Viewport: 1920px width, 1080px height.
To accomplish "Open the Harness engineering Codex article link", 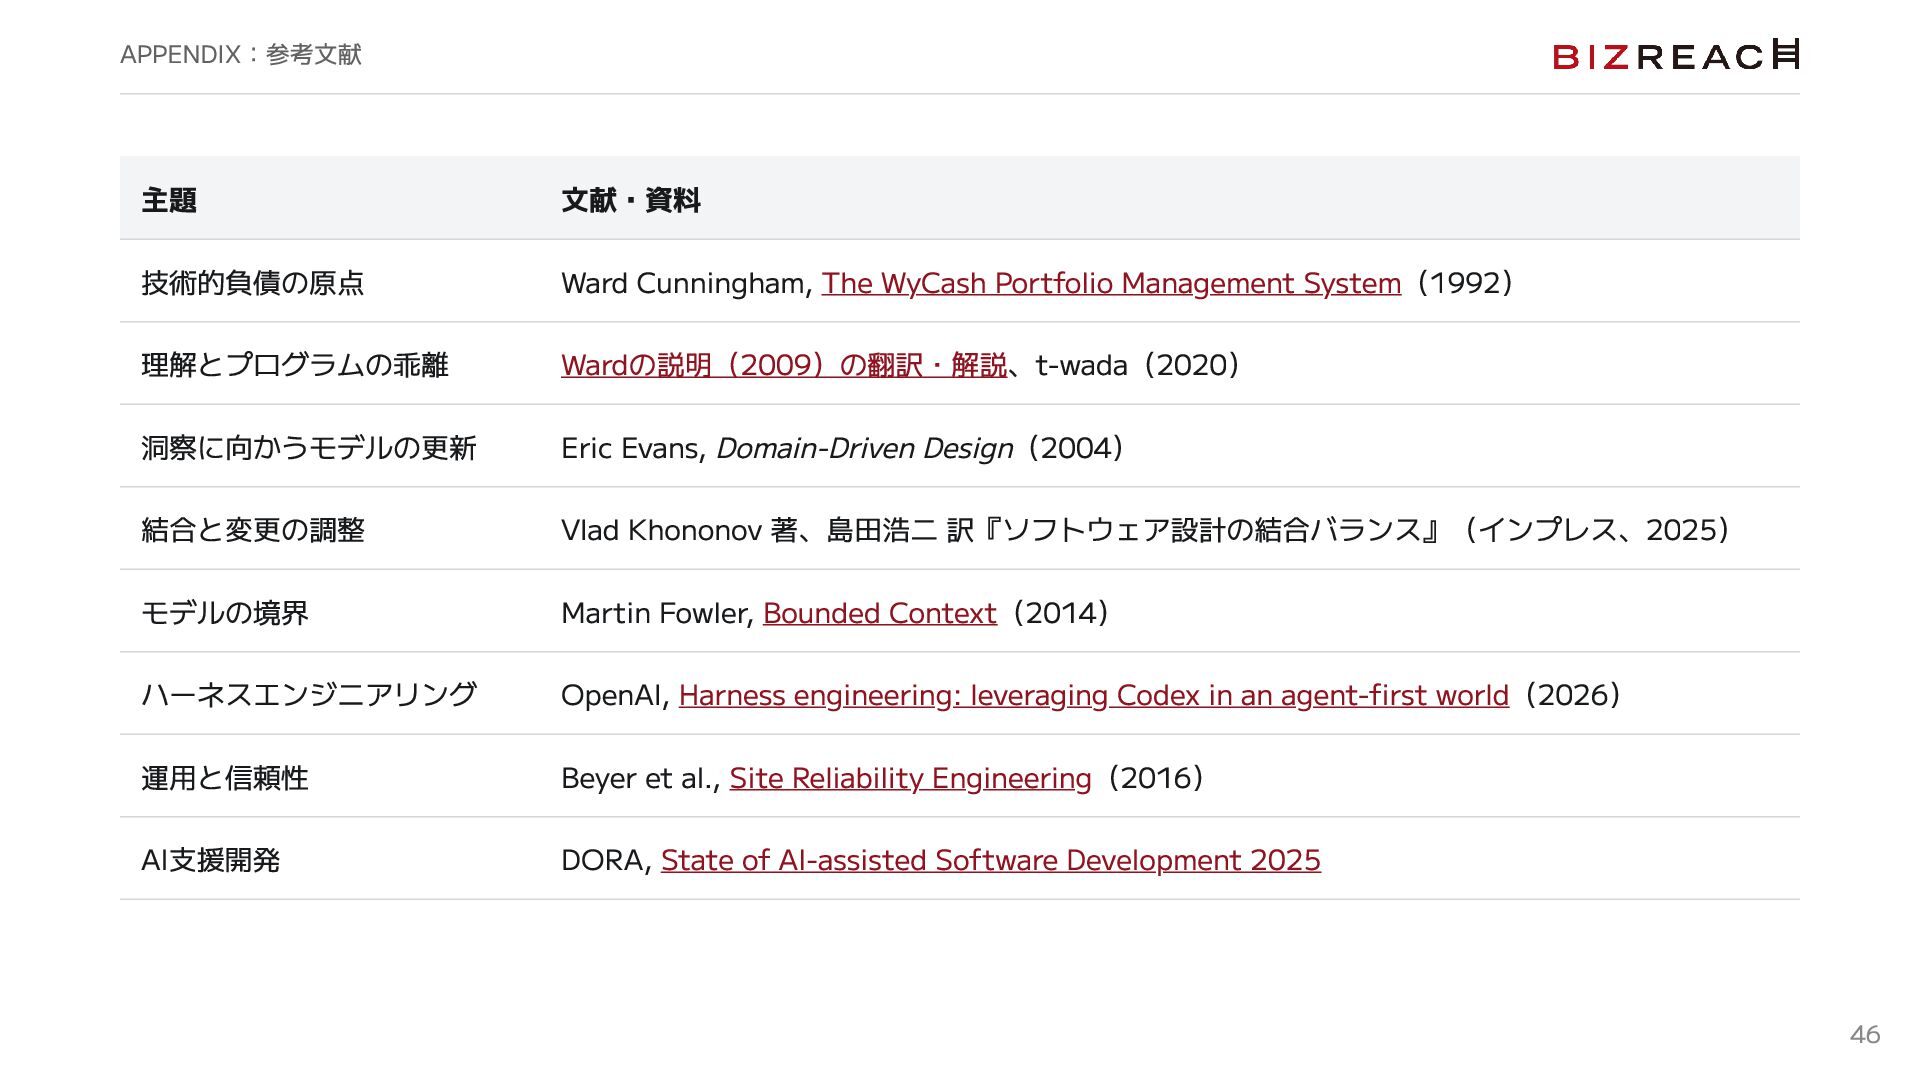I will click(x=1093, y=695).
